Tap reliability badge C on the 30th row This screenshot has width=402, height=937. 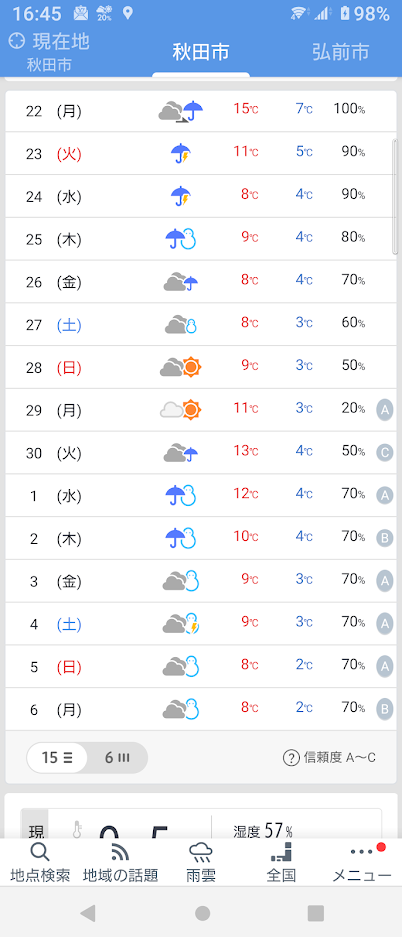(x=385, y=453)
